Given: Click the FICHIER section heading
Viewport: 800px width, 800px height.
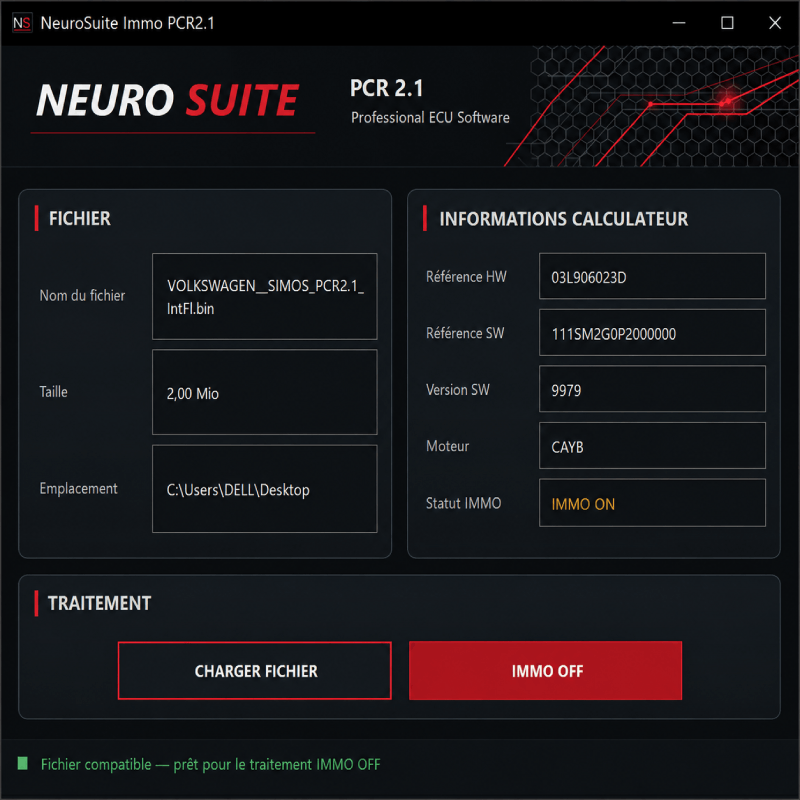Looking at the screenshot, I should 80,218.
